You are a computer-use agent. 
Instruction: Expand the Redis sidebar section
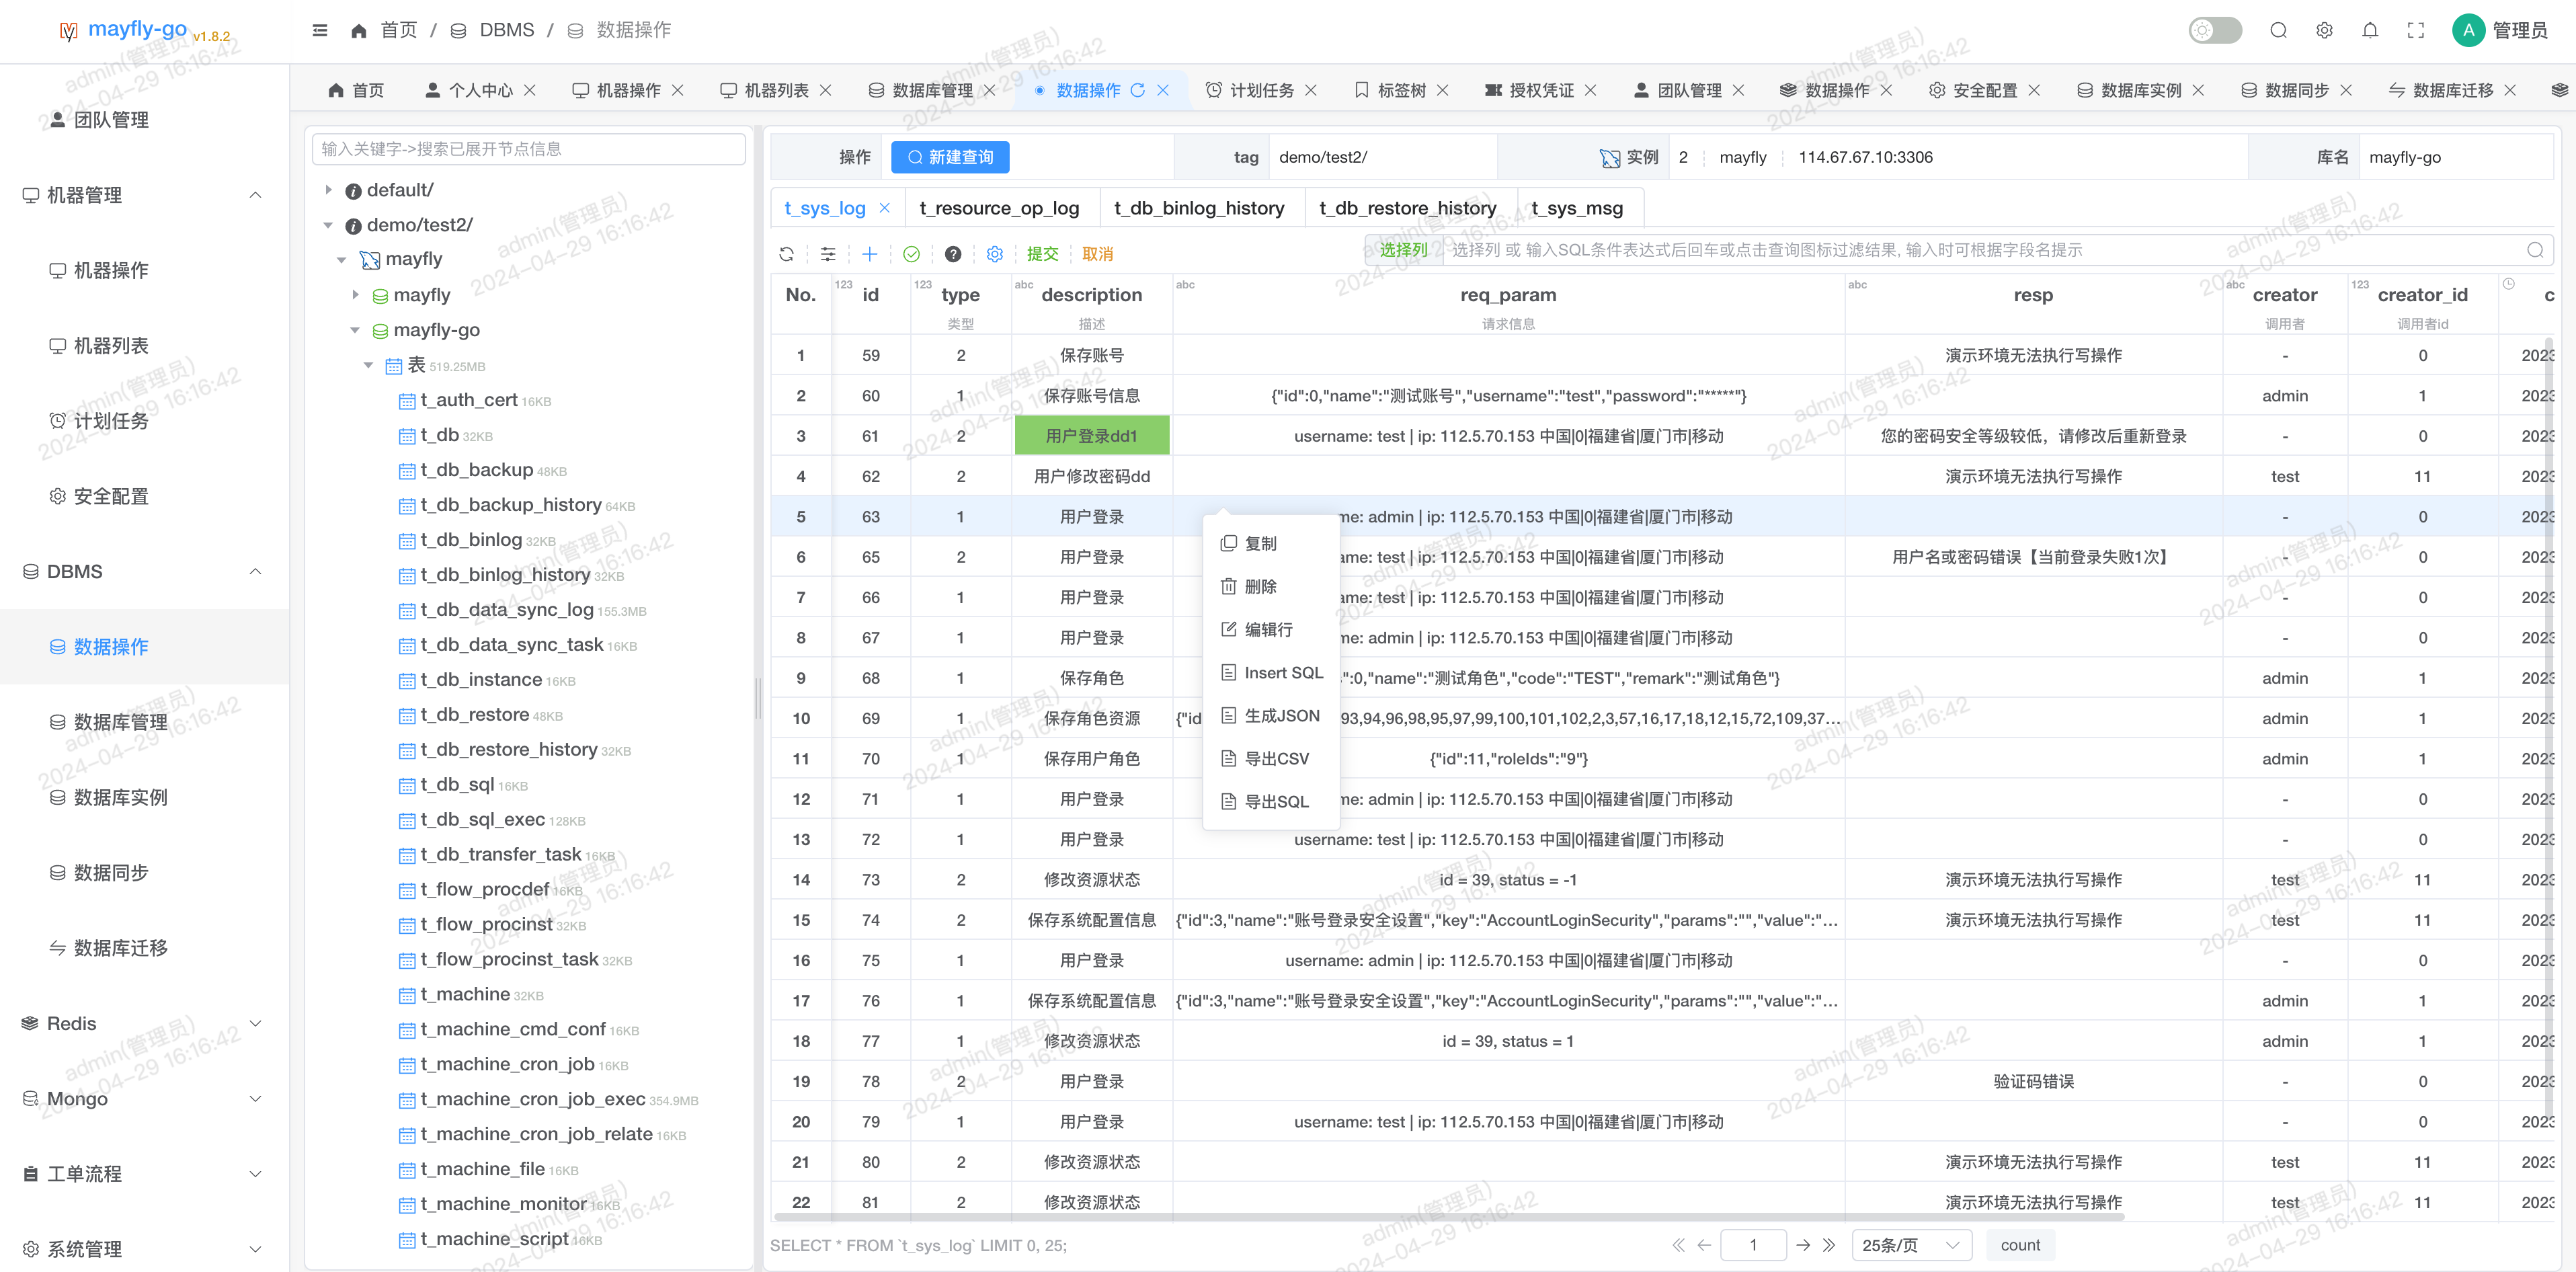(x=144, y=1023)
